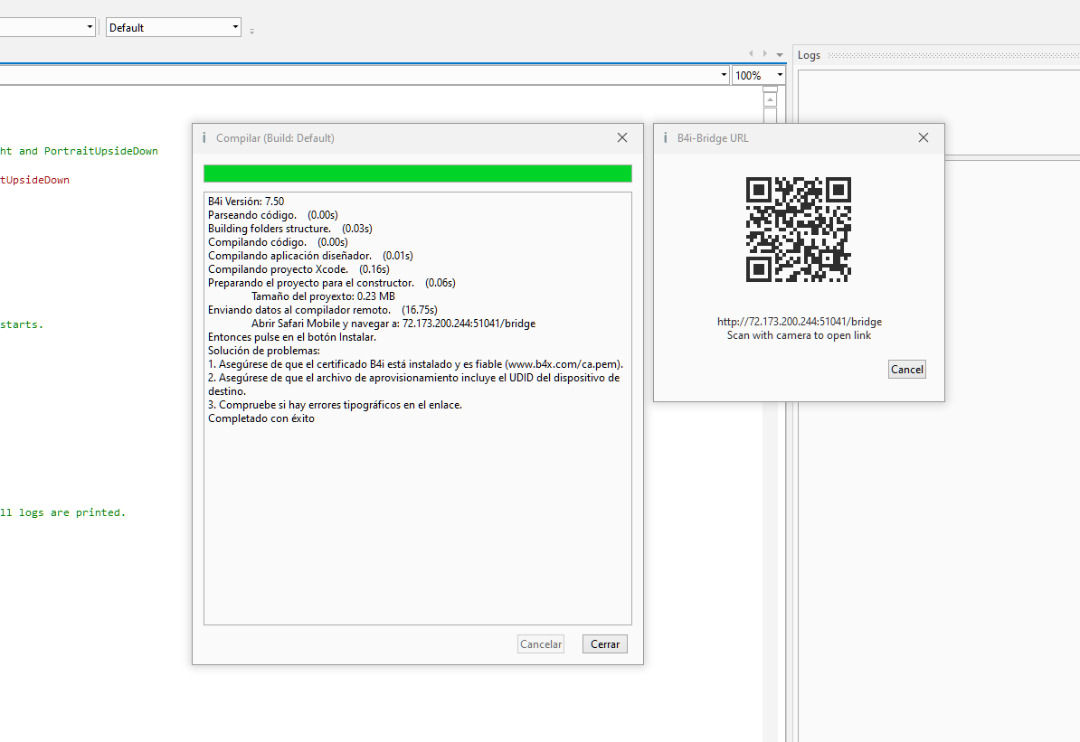Click 'Compilando aplicación diseñador.' log line
The image size is (1080, 742).
[x=310, y=256]
